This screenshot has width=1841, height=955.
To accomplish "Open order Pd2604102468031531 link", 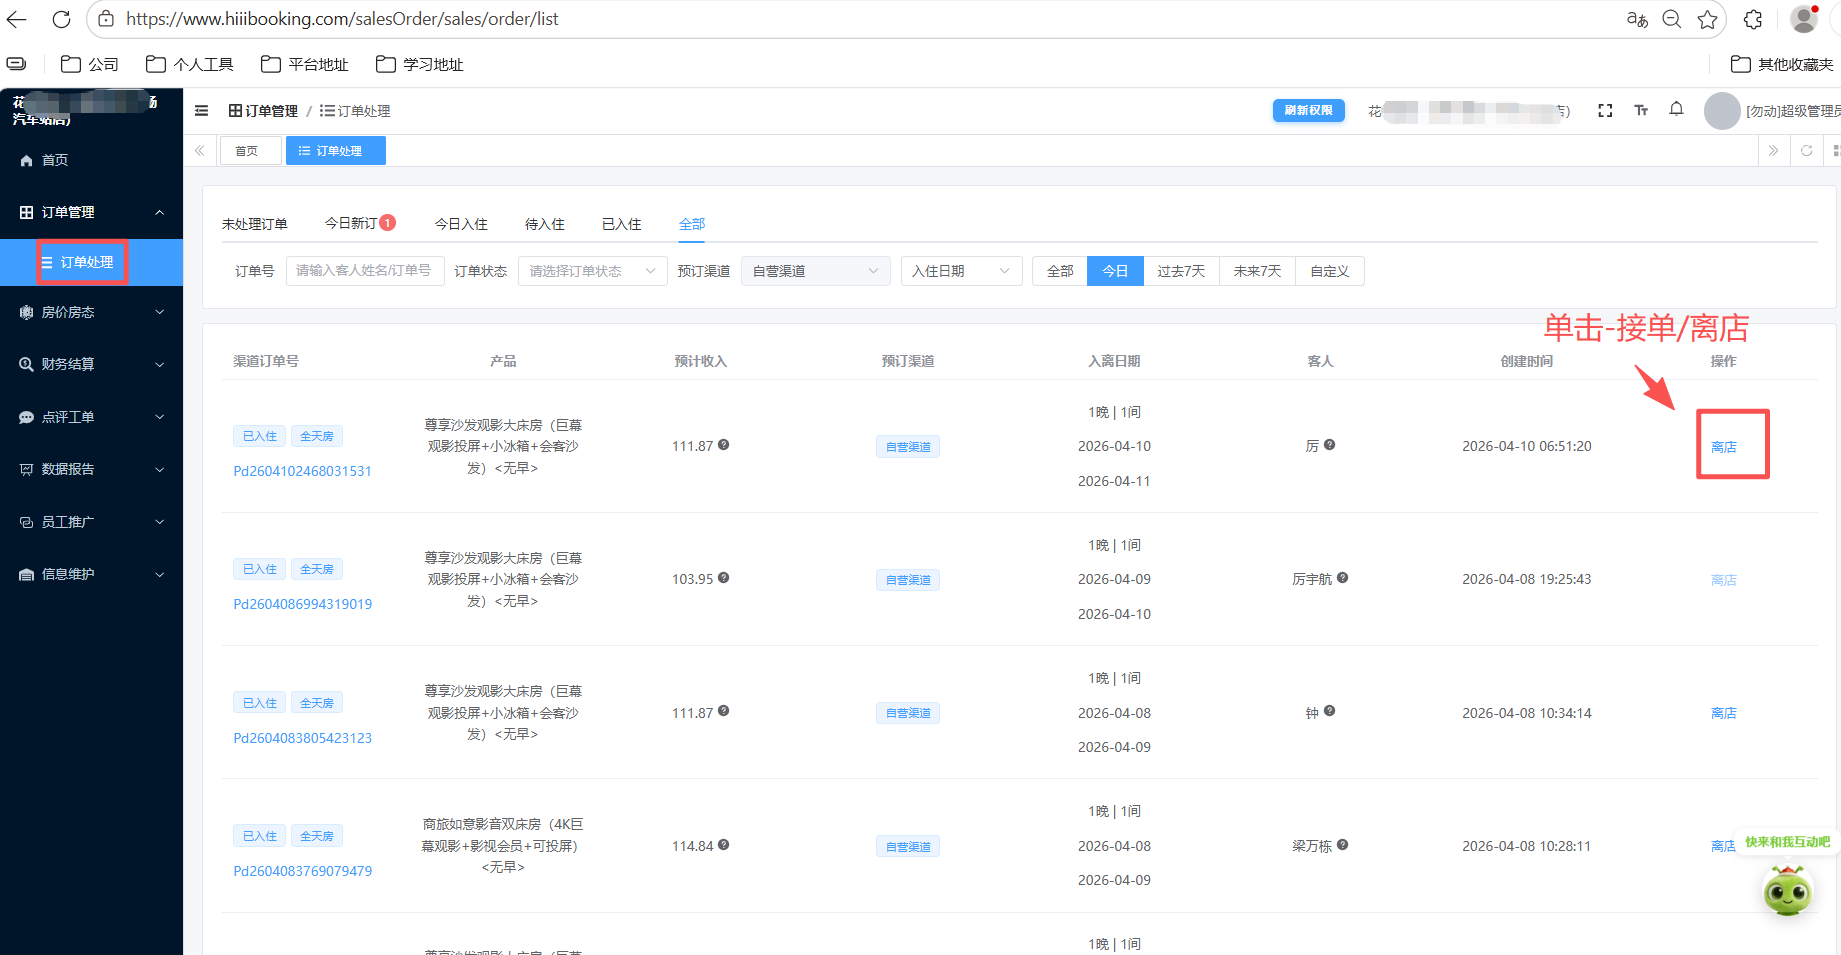I will 302,471.
